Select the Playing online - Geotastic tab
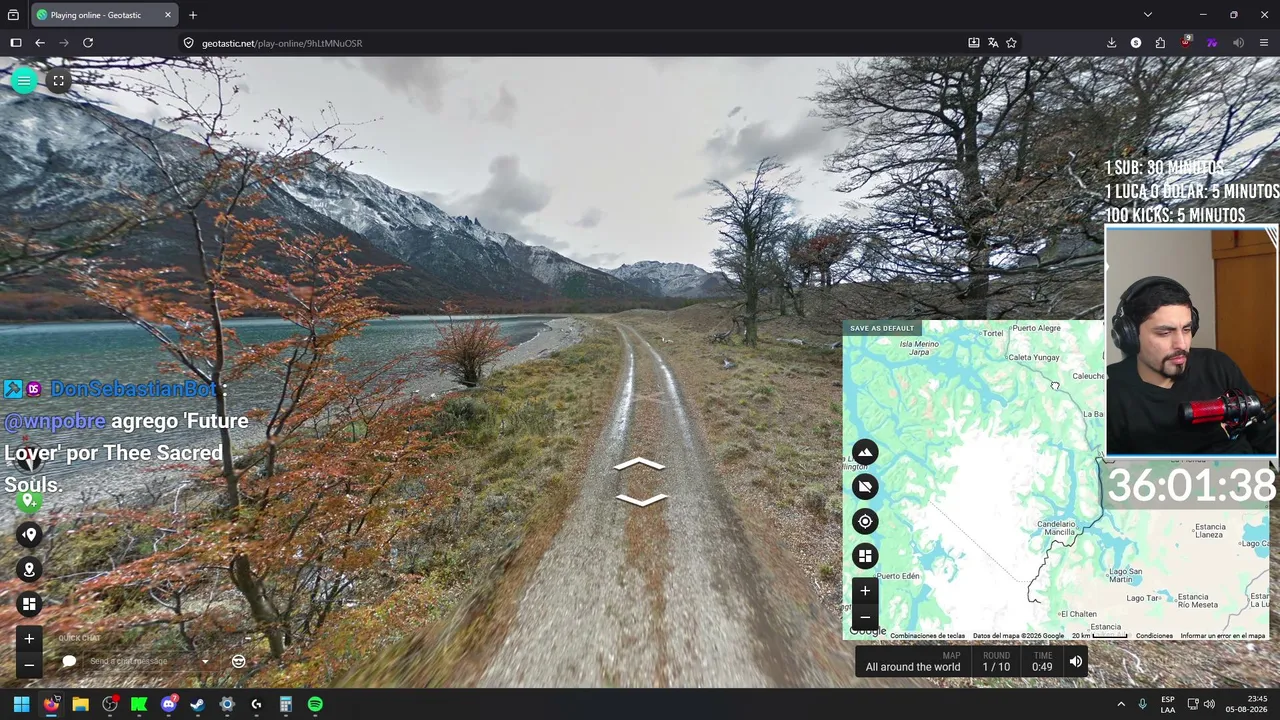 [105, 15]
